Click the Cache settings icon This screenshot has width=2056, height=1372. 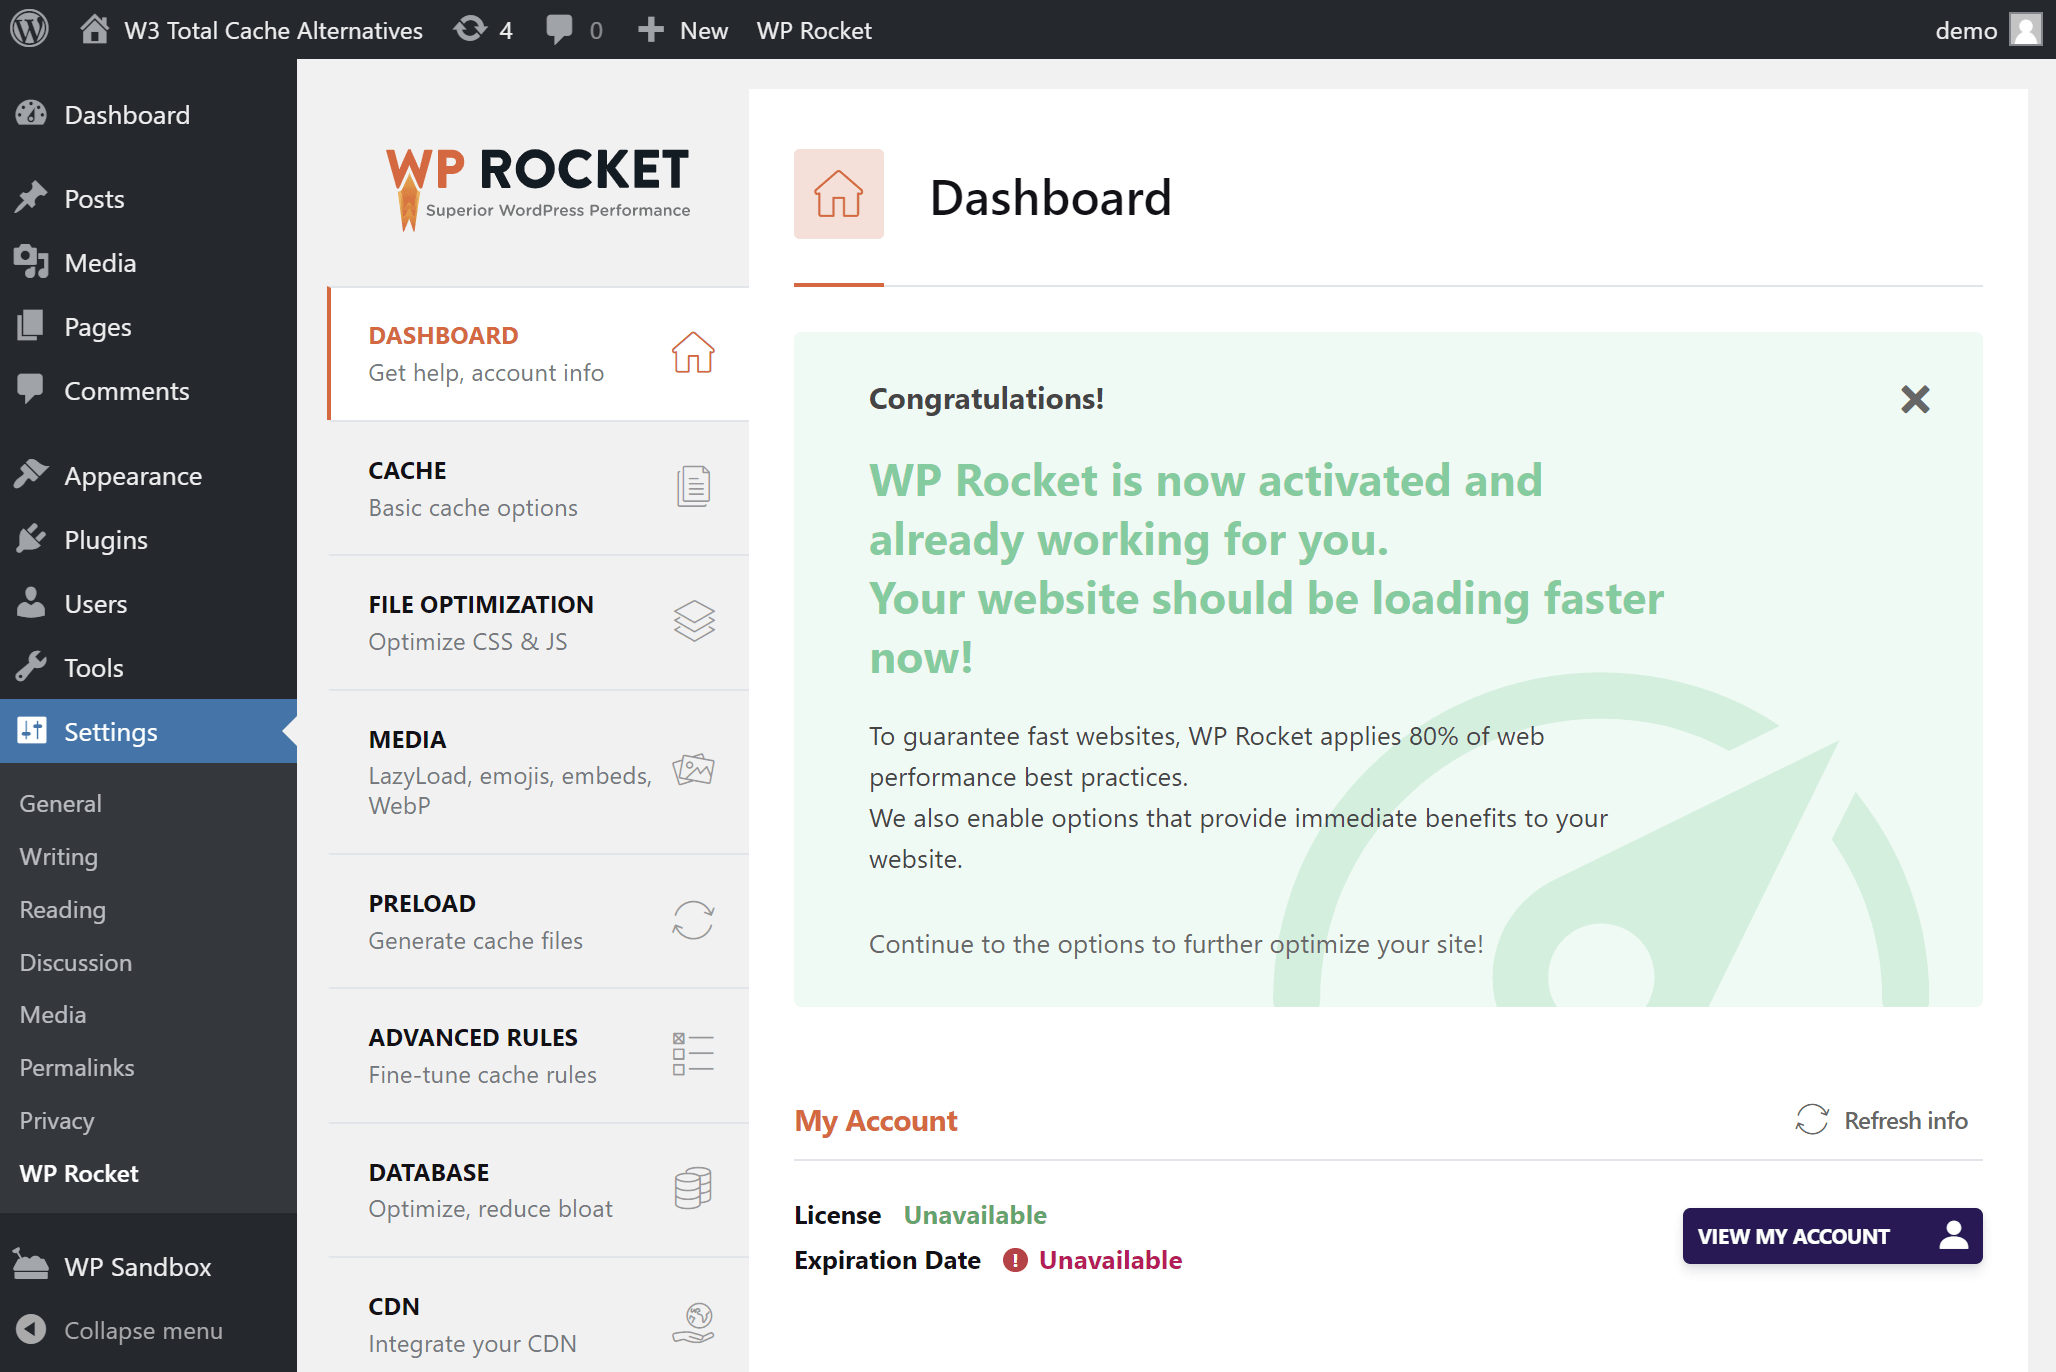tap(692, 487)
